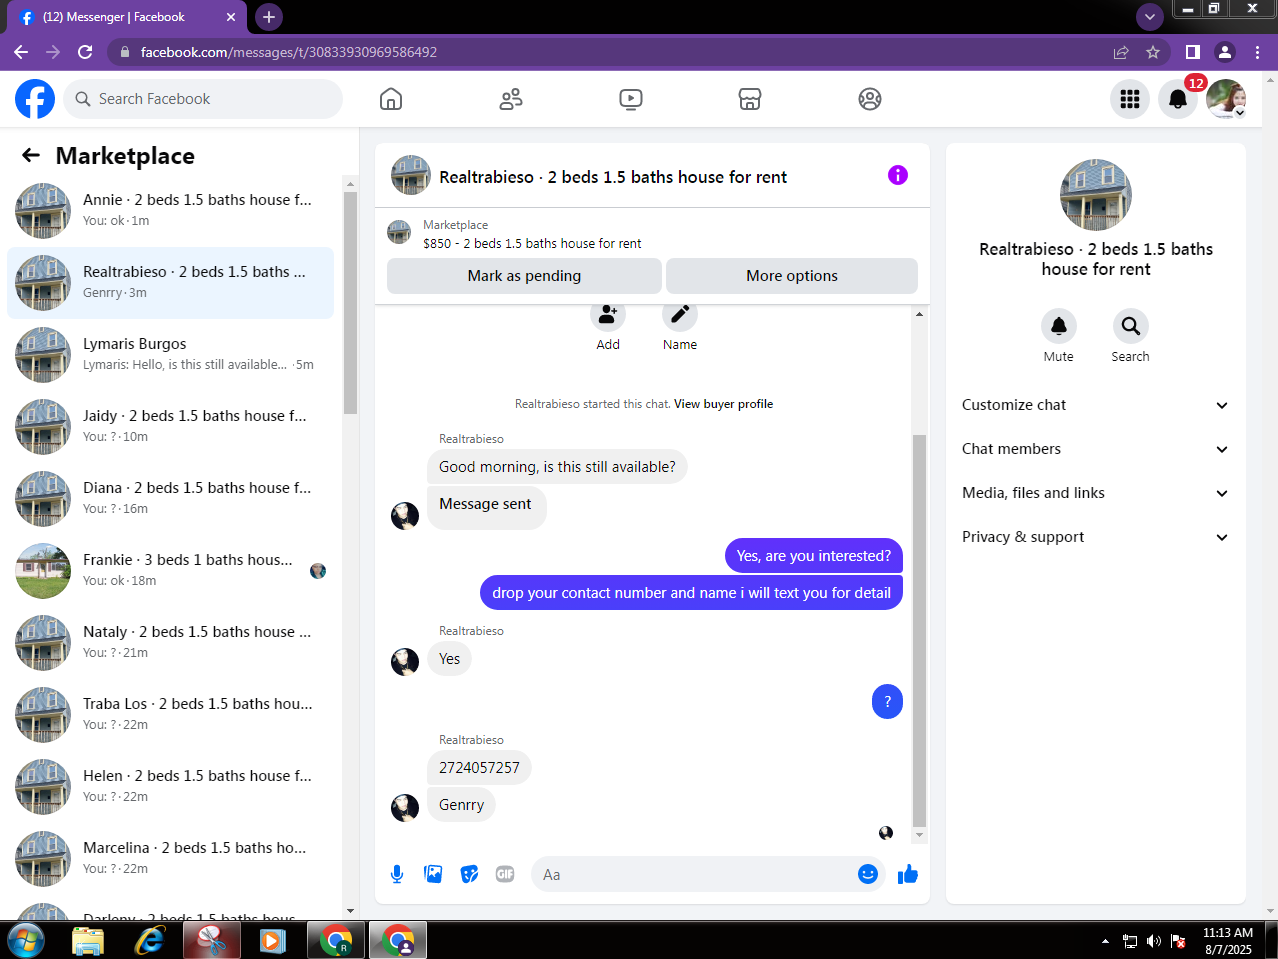Share this page icon in address bar
The width and height of the screenshot is (1278, 959).
coord(1121,52)
